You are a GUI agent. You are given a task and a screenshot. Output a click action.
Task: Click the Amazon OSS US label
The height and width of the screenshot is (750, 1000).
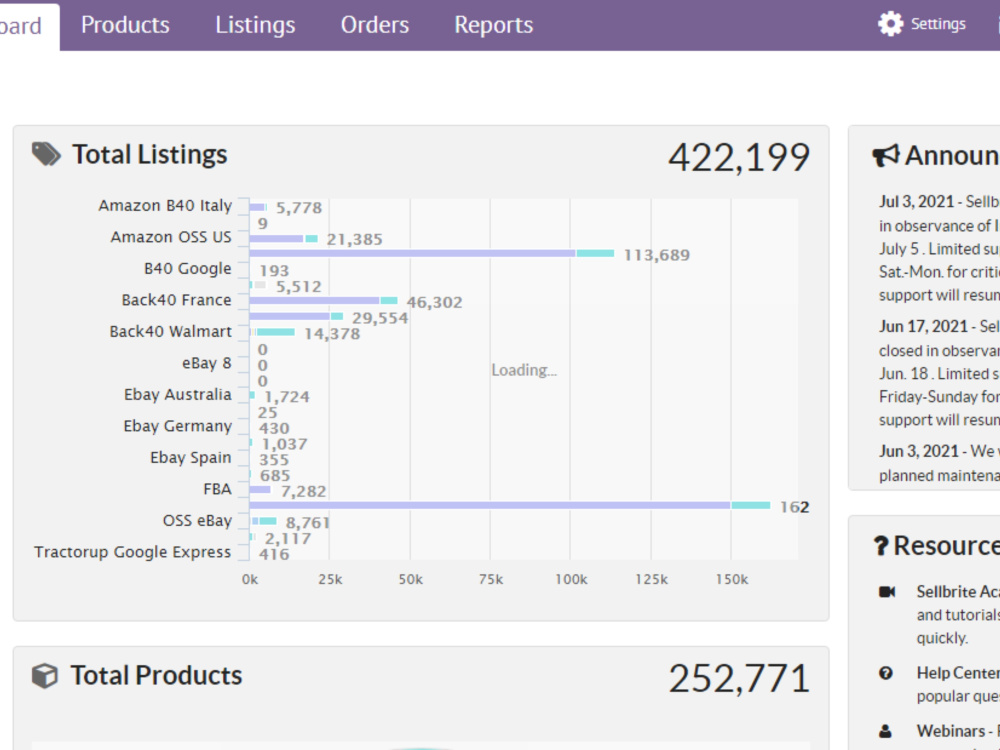point(171,237)
